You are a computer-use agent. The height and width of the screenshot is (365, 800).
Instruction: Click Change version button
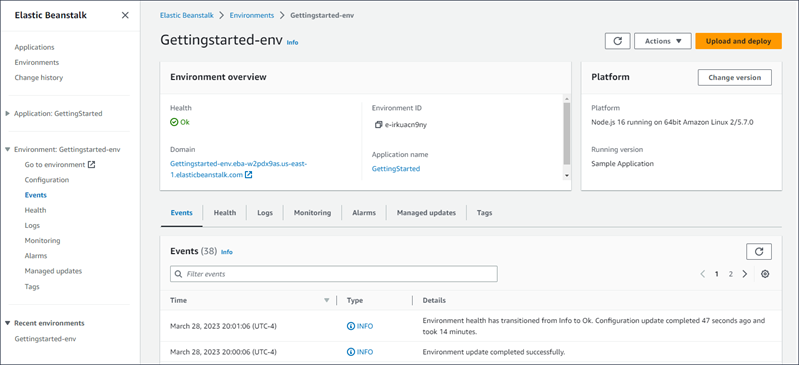point(735,78)
